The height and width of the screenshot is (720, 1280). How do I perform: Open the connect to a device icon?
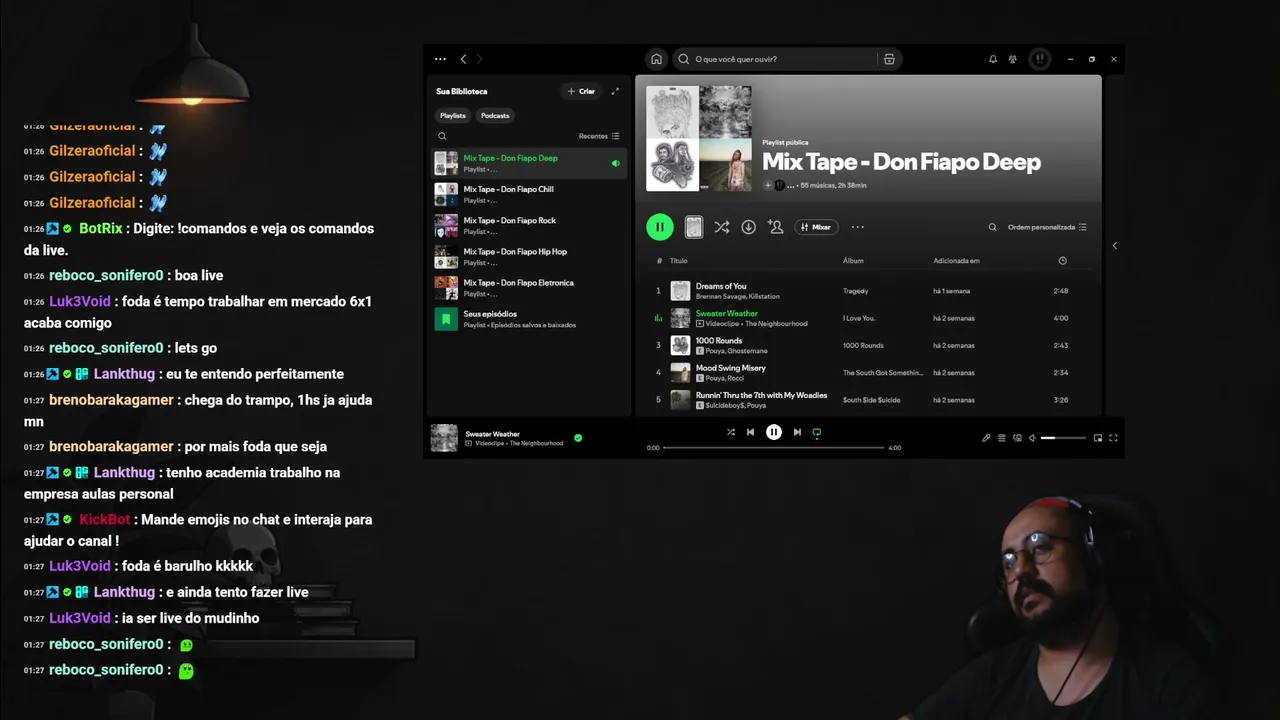1017,438
